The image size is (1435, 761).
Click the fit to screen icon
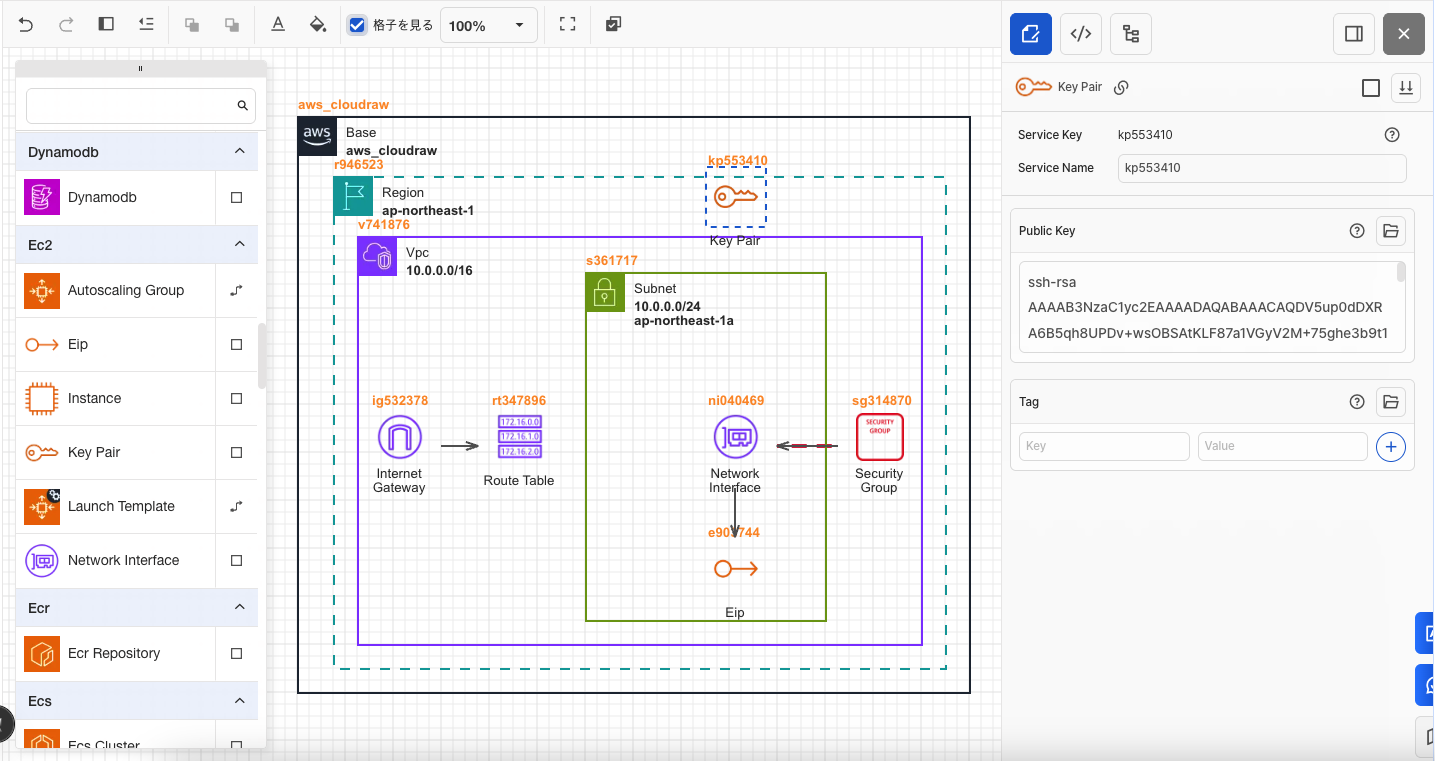click(567, 25)
